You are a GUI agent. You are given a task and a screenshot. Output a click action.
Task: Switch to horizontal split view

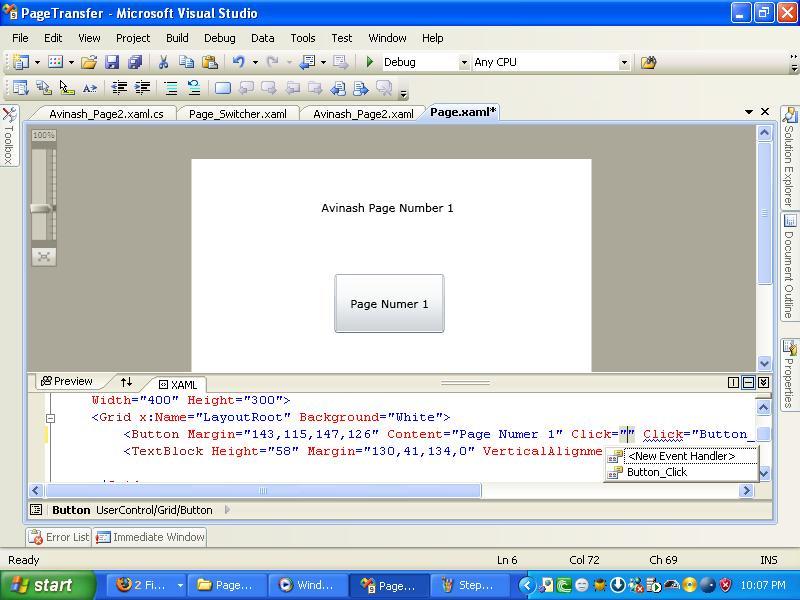748,383
